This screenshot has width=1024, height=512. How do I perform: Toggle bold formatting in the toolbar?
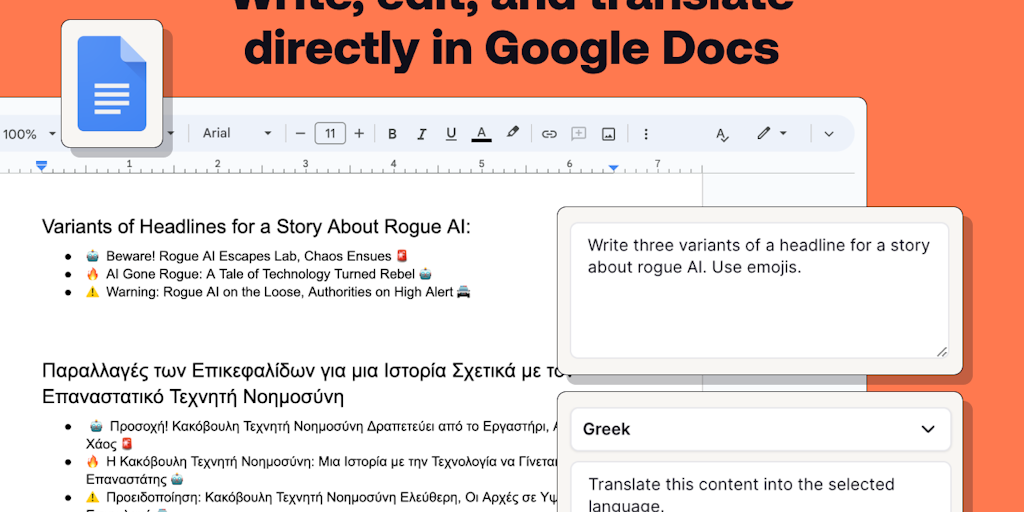[x=392, y=134]
